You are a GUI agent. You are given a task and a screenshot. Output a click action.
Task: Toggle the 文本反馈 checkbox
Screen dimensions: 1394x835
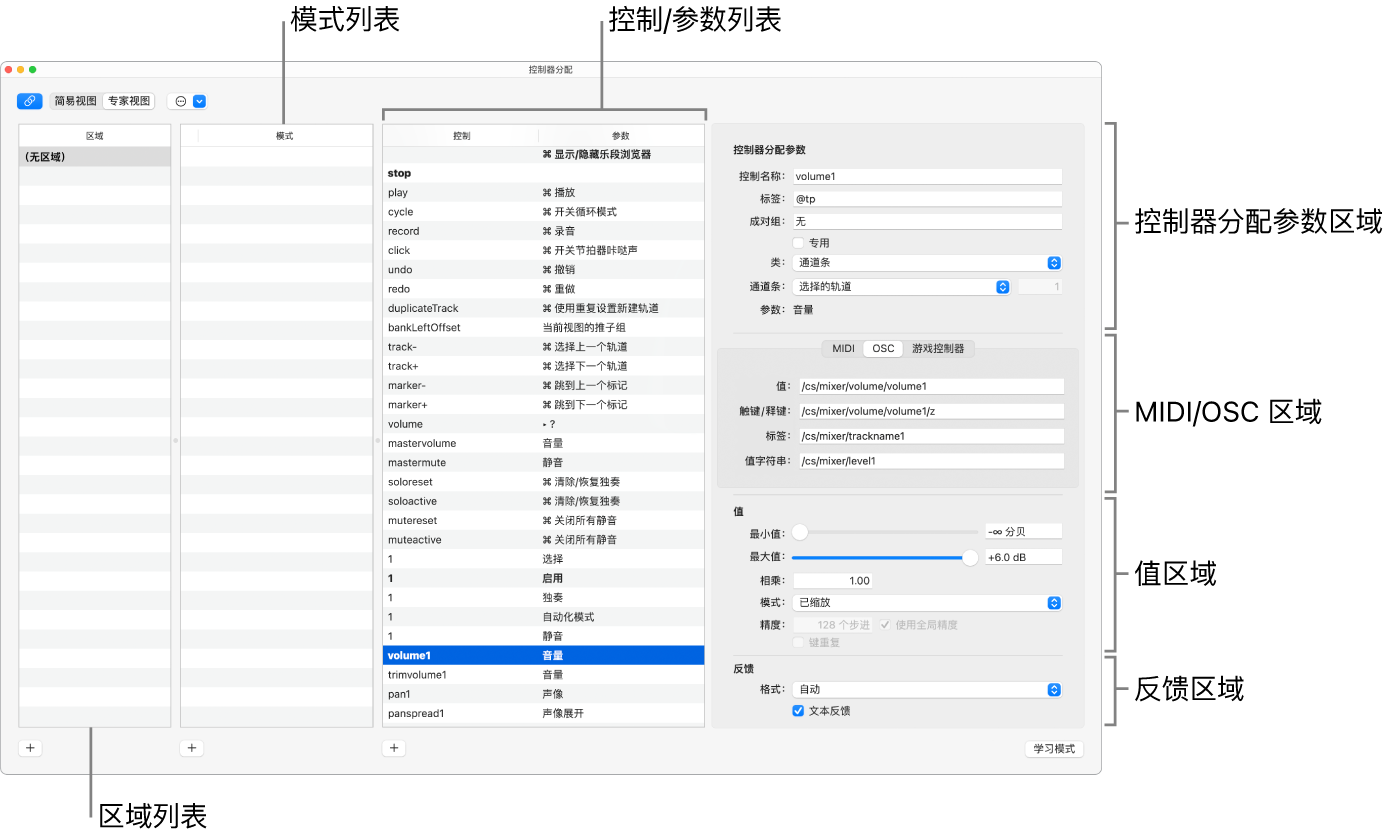tap(798, 711)
